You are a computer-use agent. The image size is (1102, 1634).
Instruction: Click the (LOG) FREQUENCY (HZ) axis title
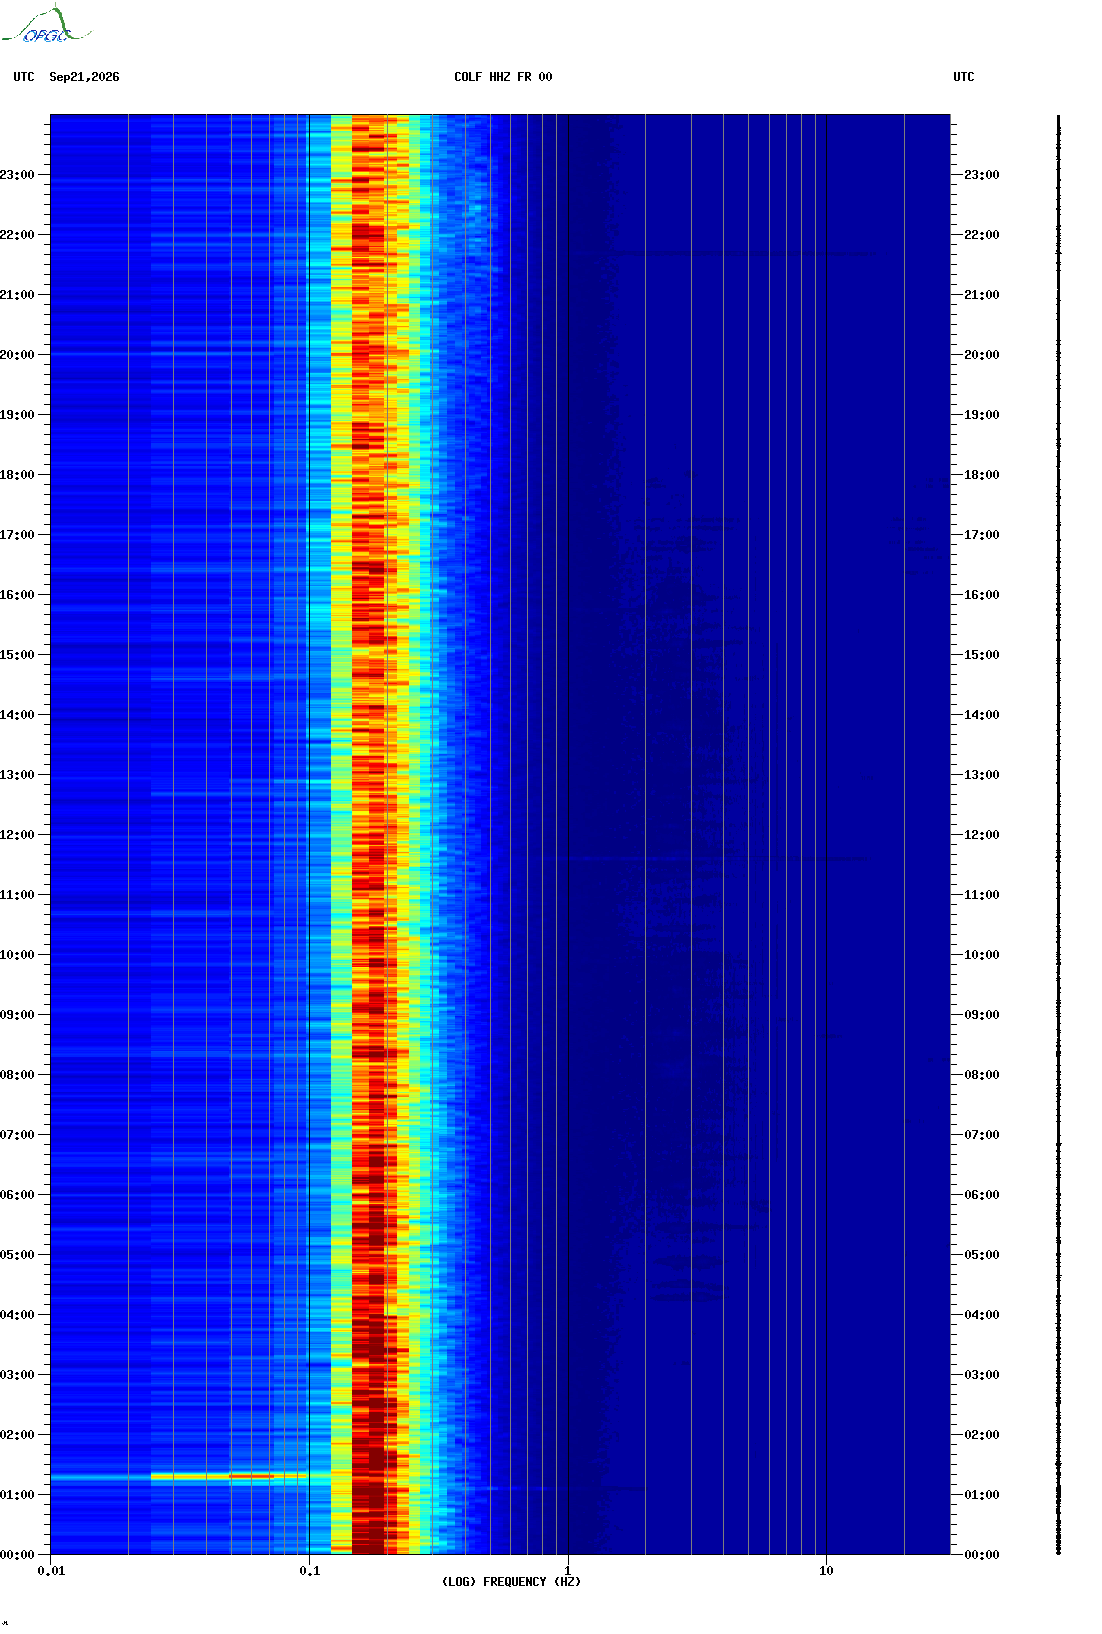511,1582
